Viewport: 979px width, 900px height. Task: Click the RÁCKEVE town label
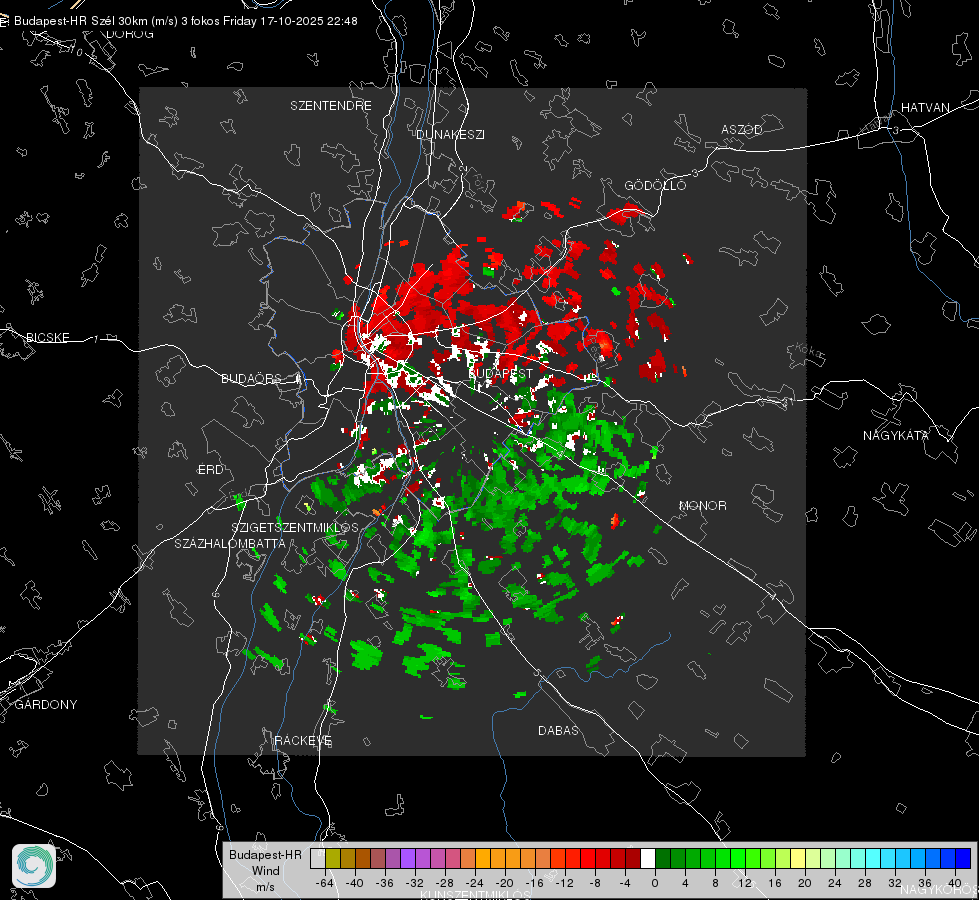303,741
